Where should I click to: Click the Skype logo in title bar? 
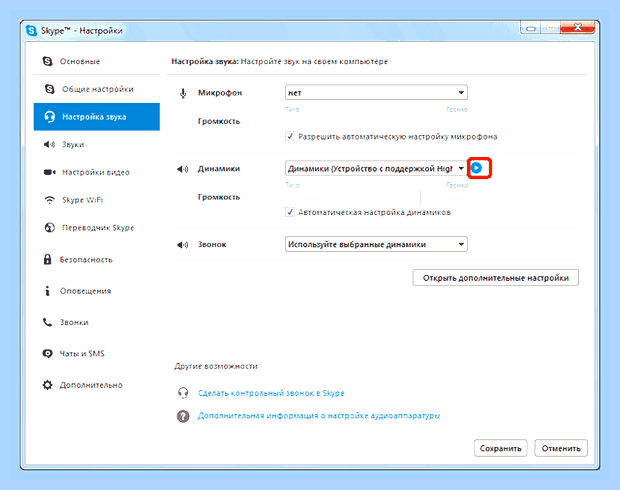pos(31,30)
